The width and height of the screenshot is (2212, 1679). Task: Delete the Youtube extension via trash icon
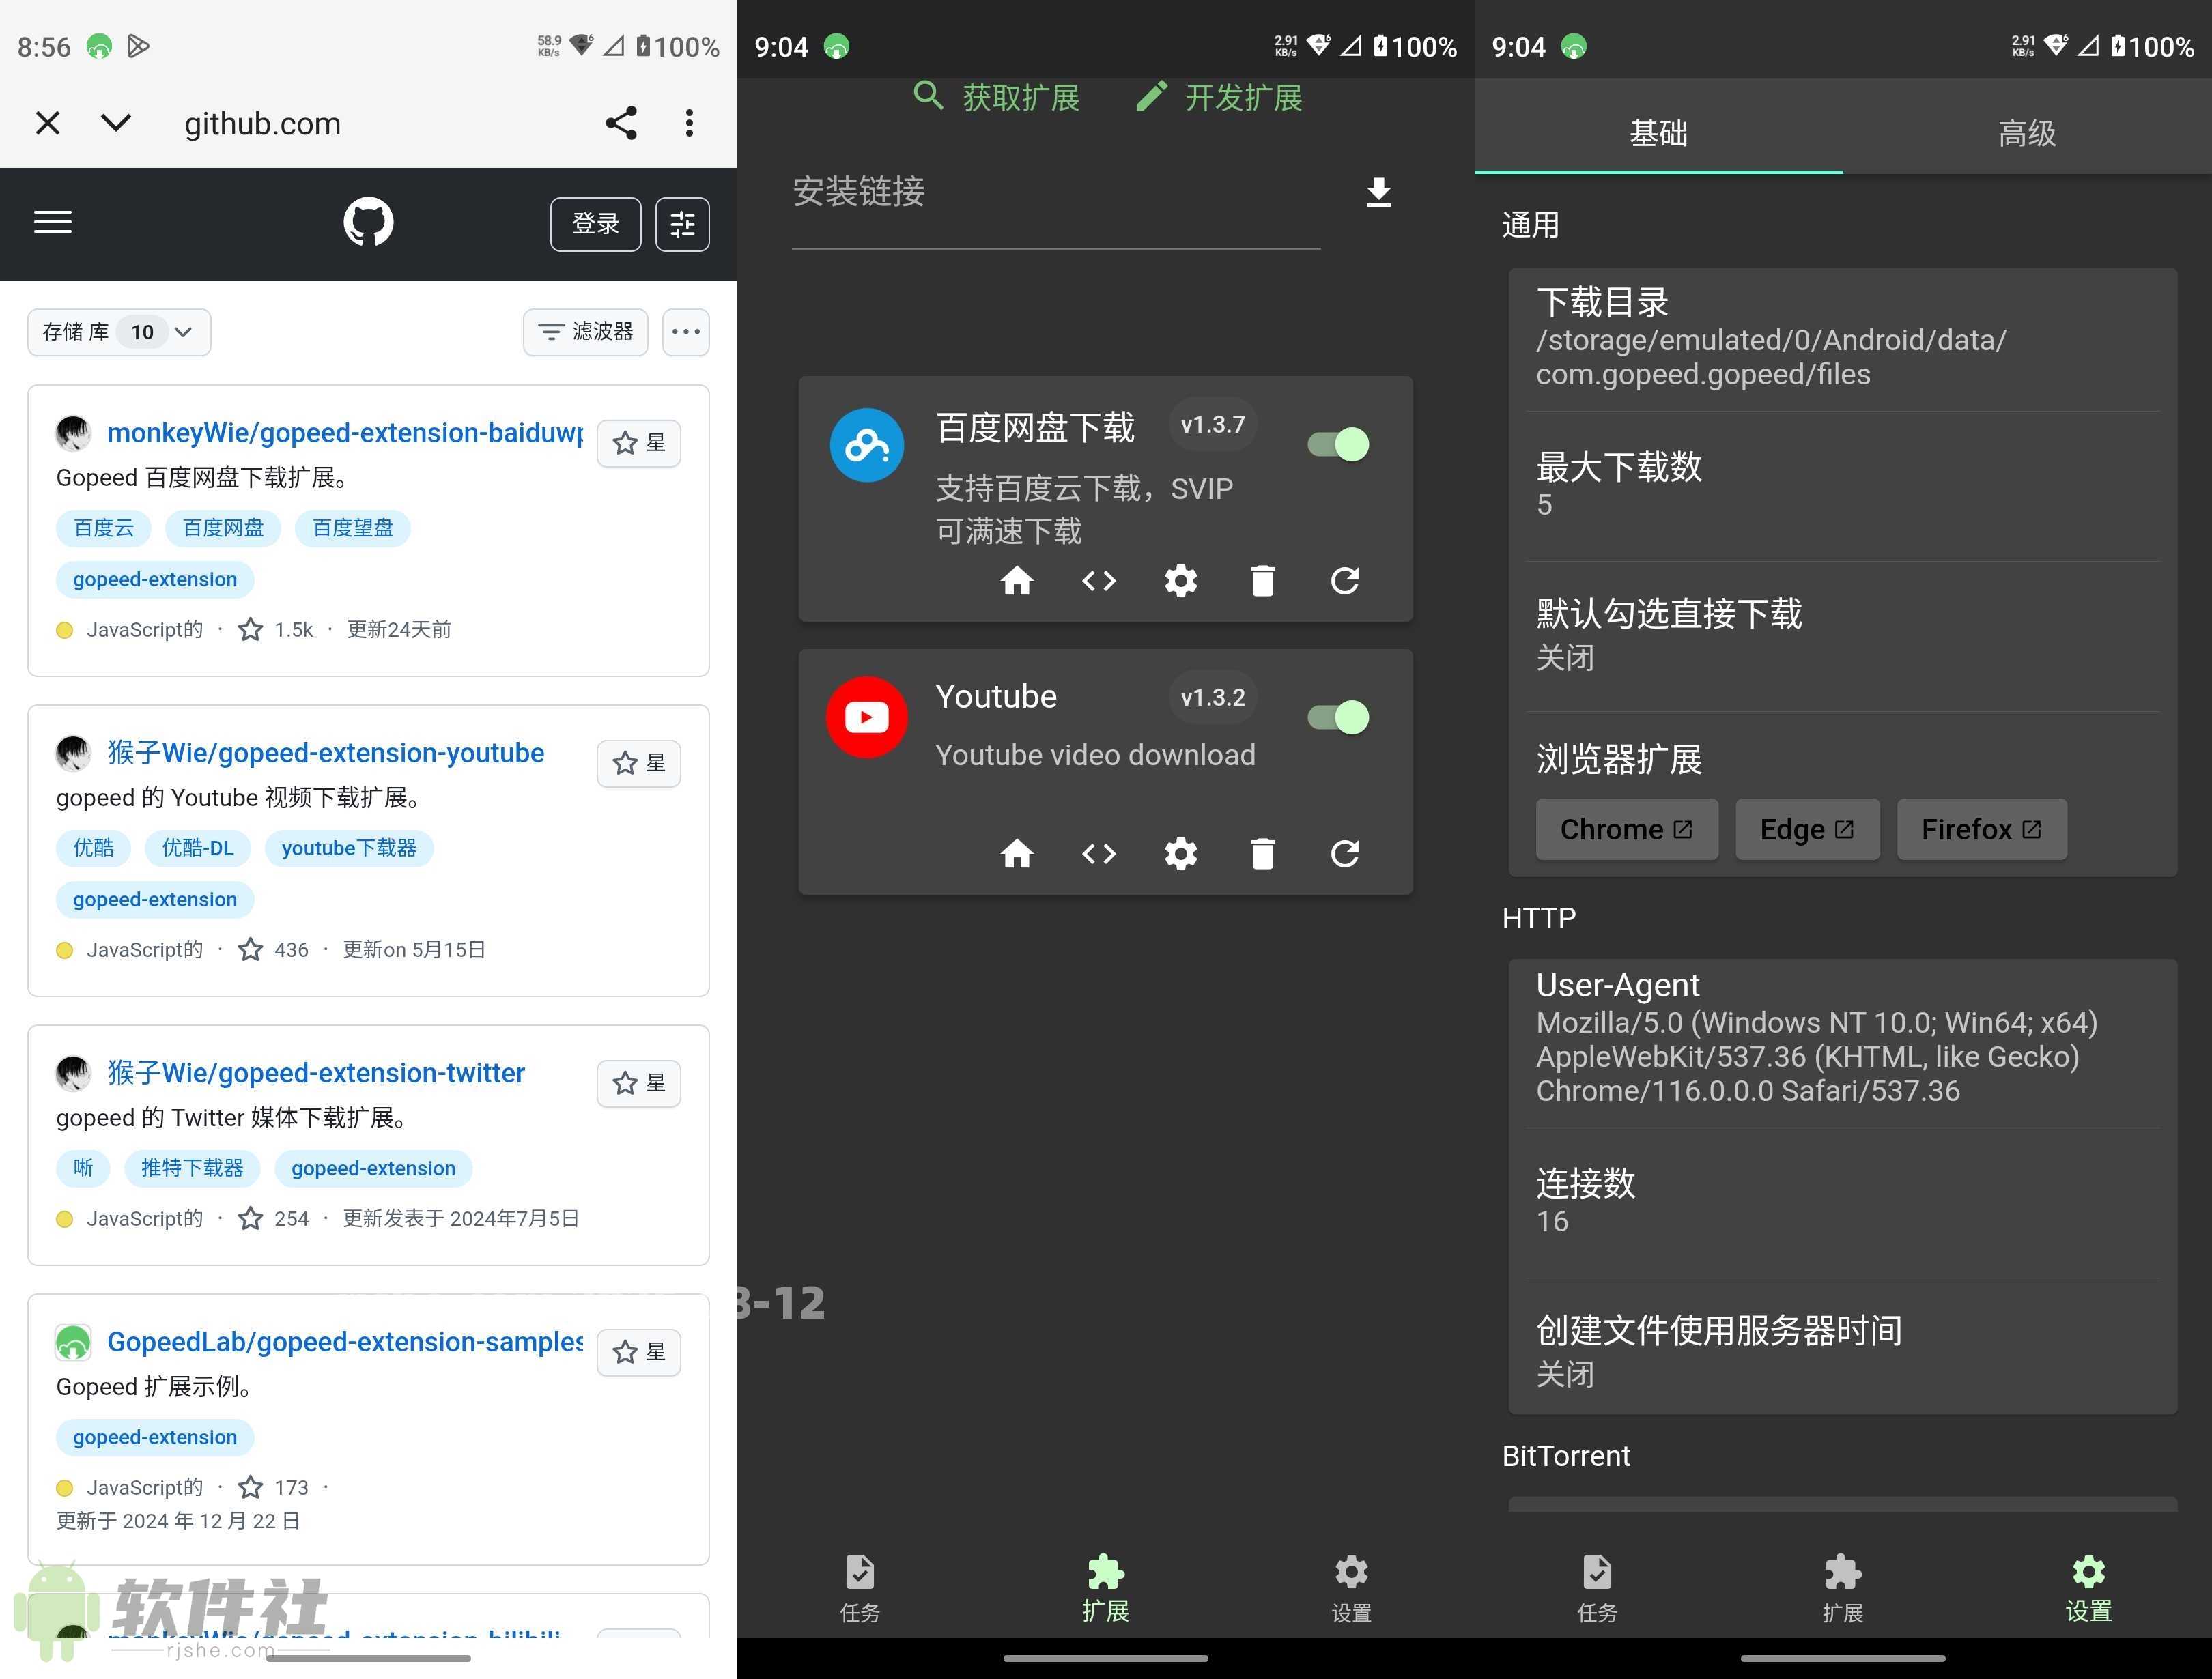pyautogui.click(x=1262, y=854)
